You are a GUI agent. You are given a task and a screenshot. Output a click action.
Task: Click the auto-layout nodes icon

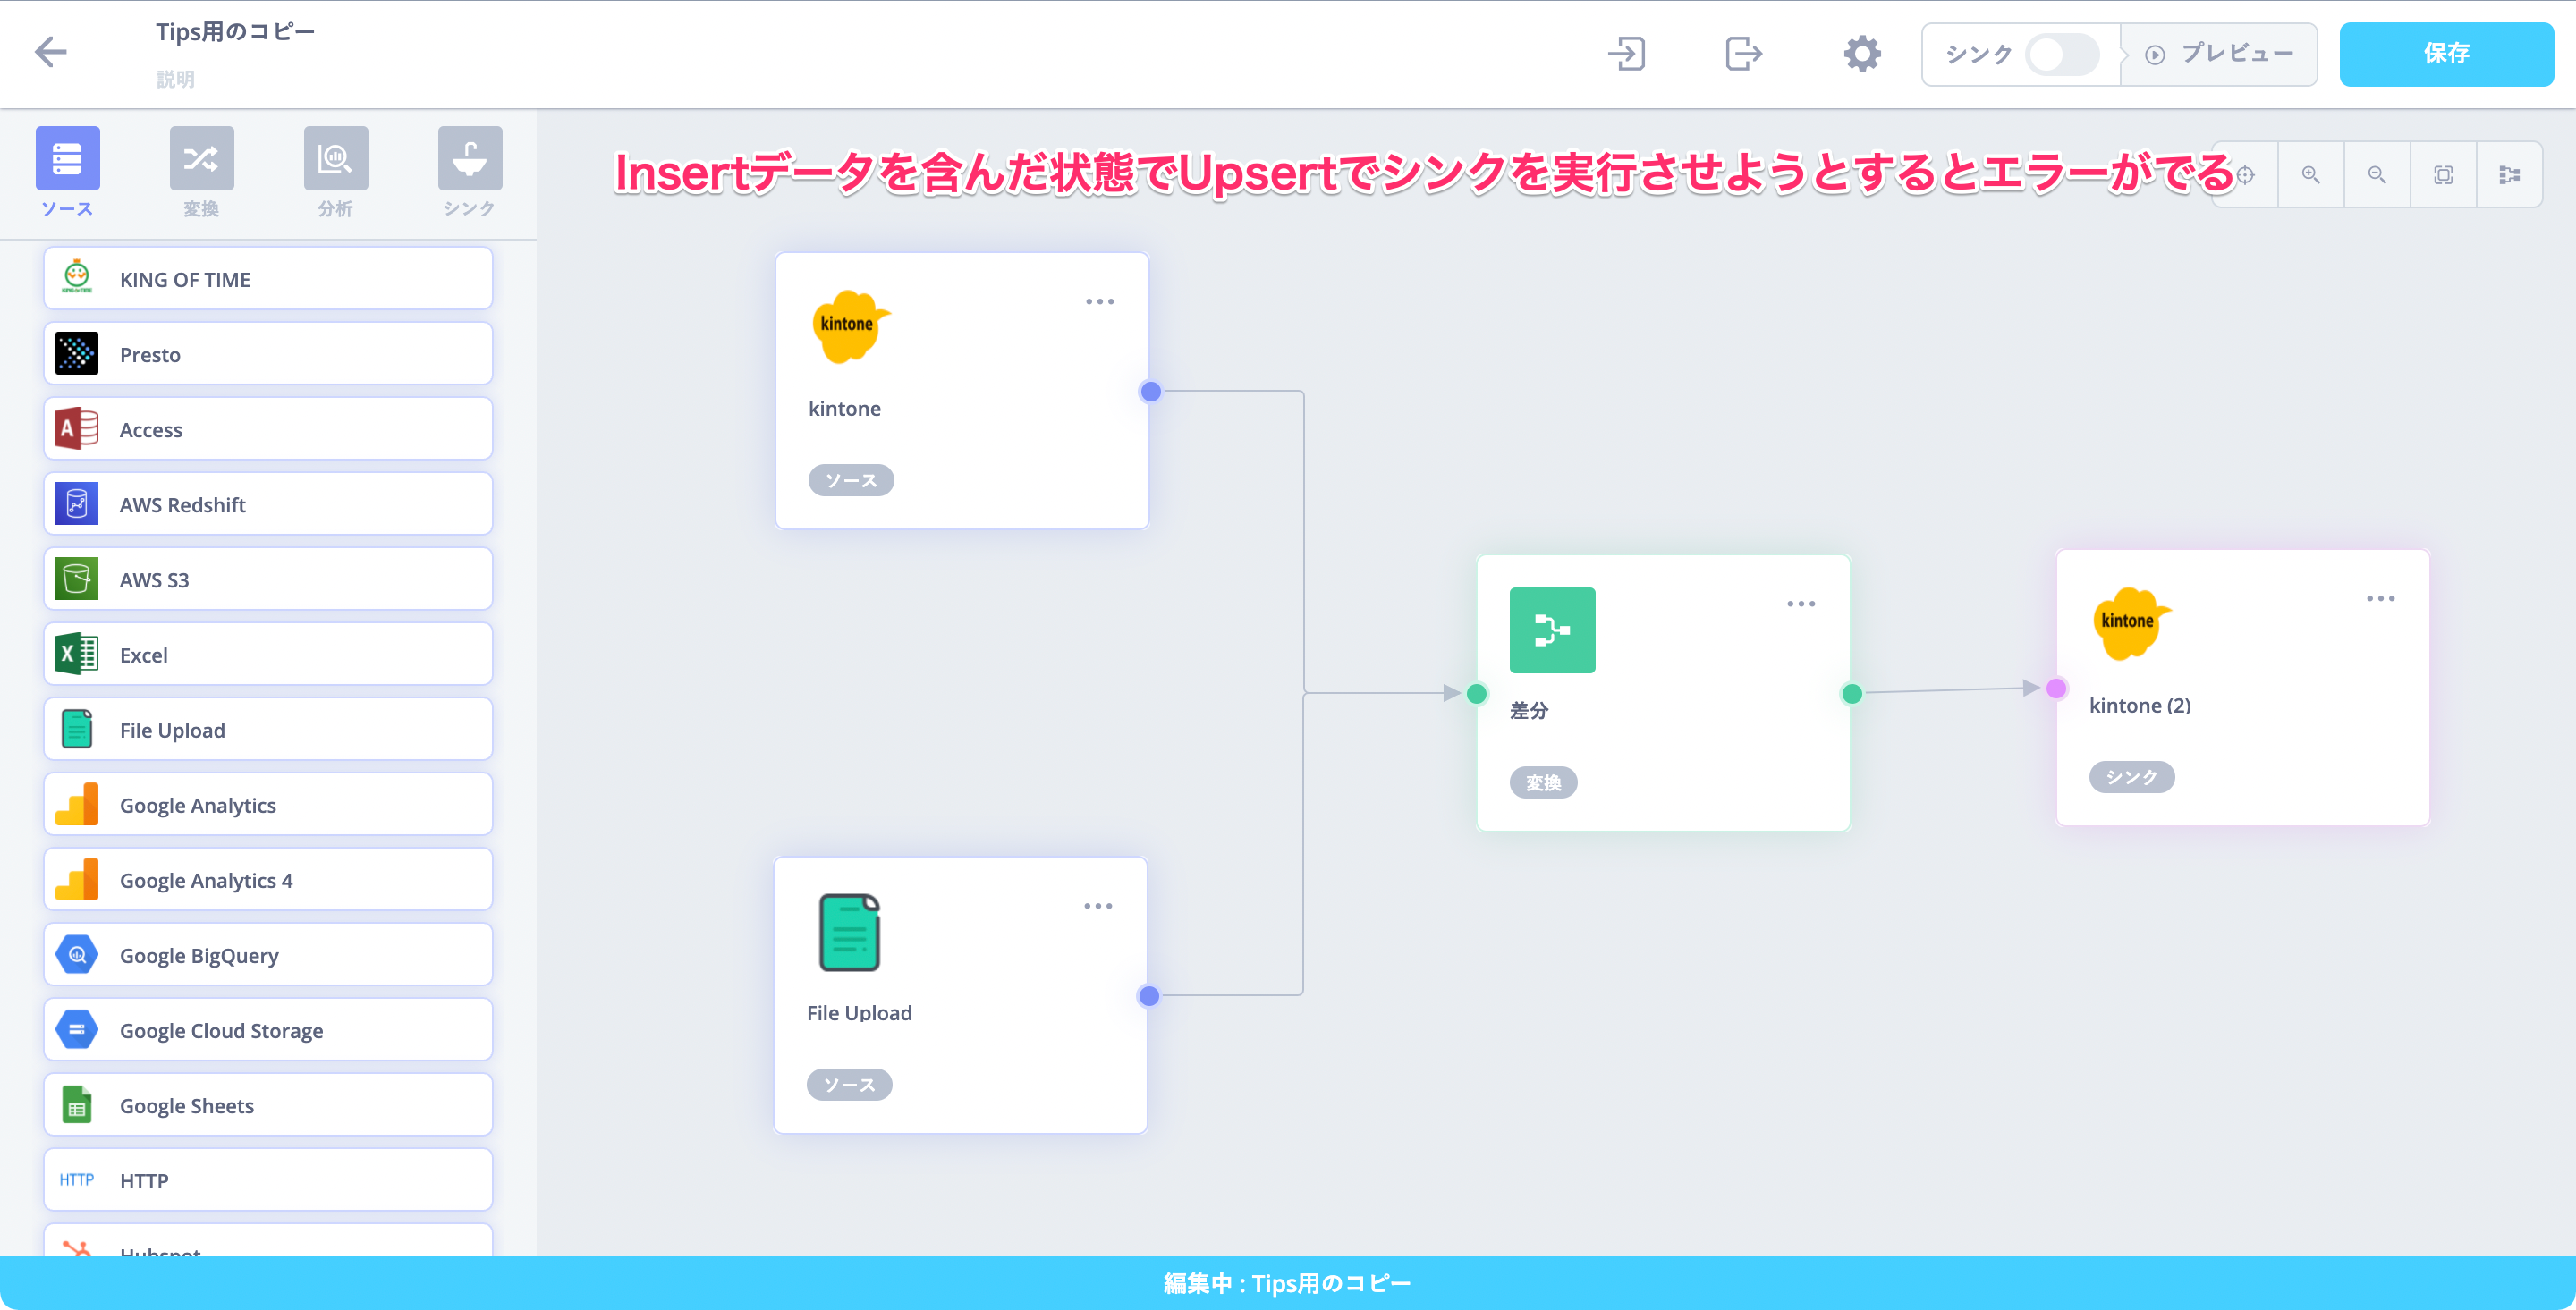(x=2509, y=175)
